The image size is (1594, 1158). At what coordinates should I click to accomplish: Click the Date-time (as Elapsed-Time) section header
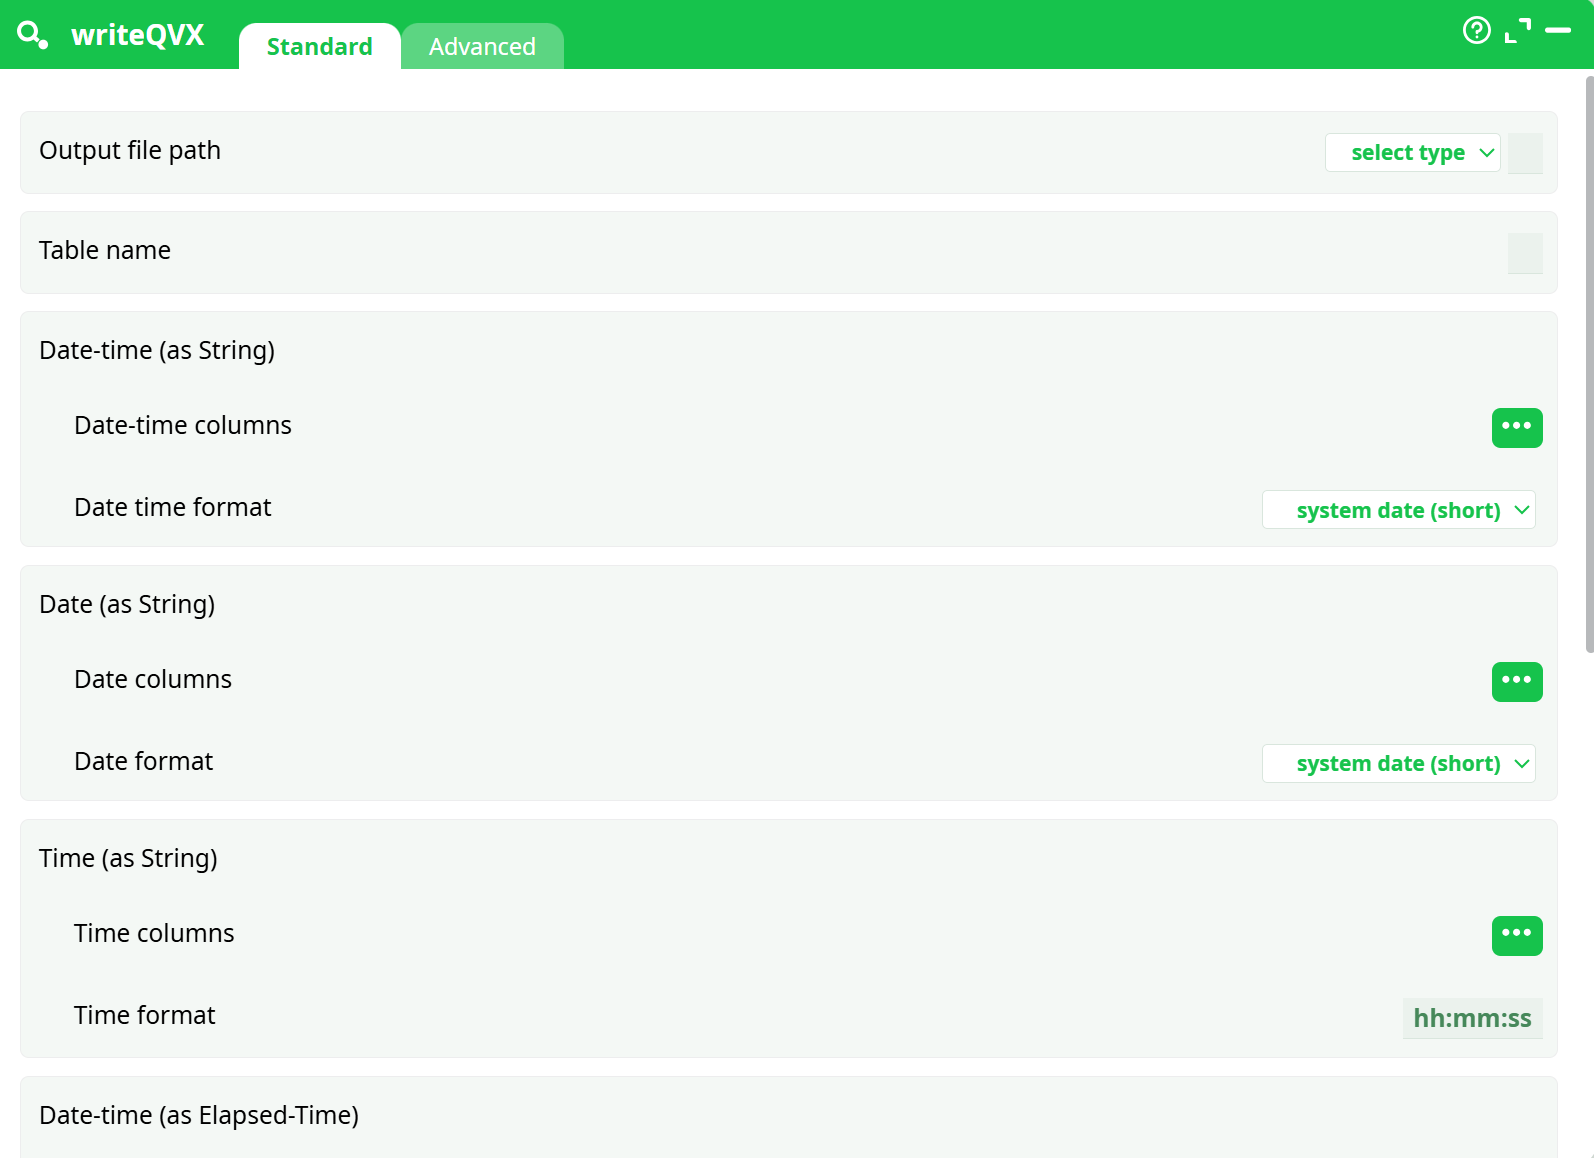click(199, 1115)
